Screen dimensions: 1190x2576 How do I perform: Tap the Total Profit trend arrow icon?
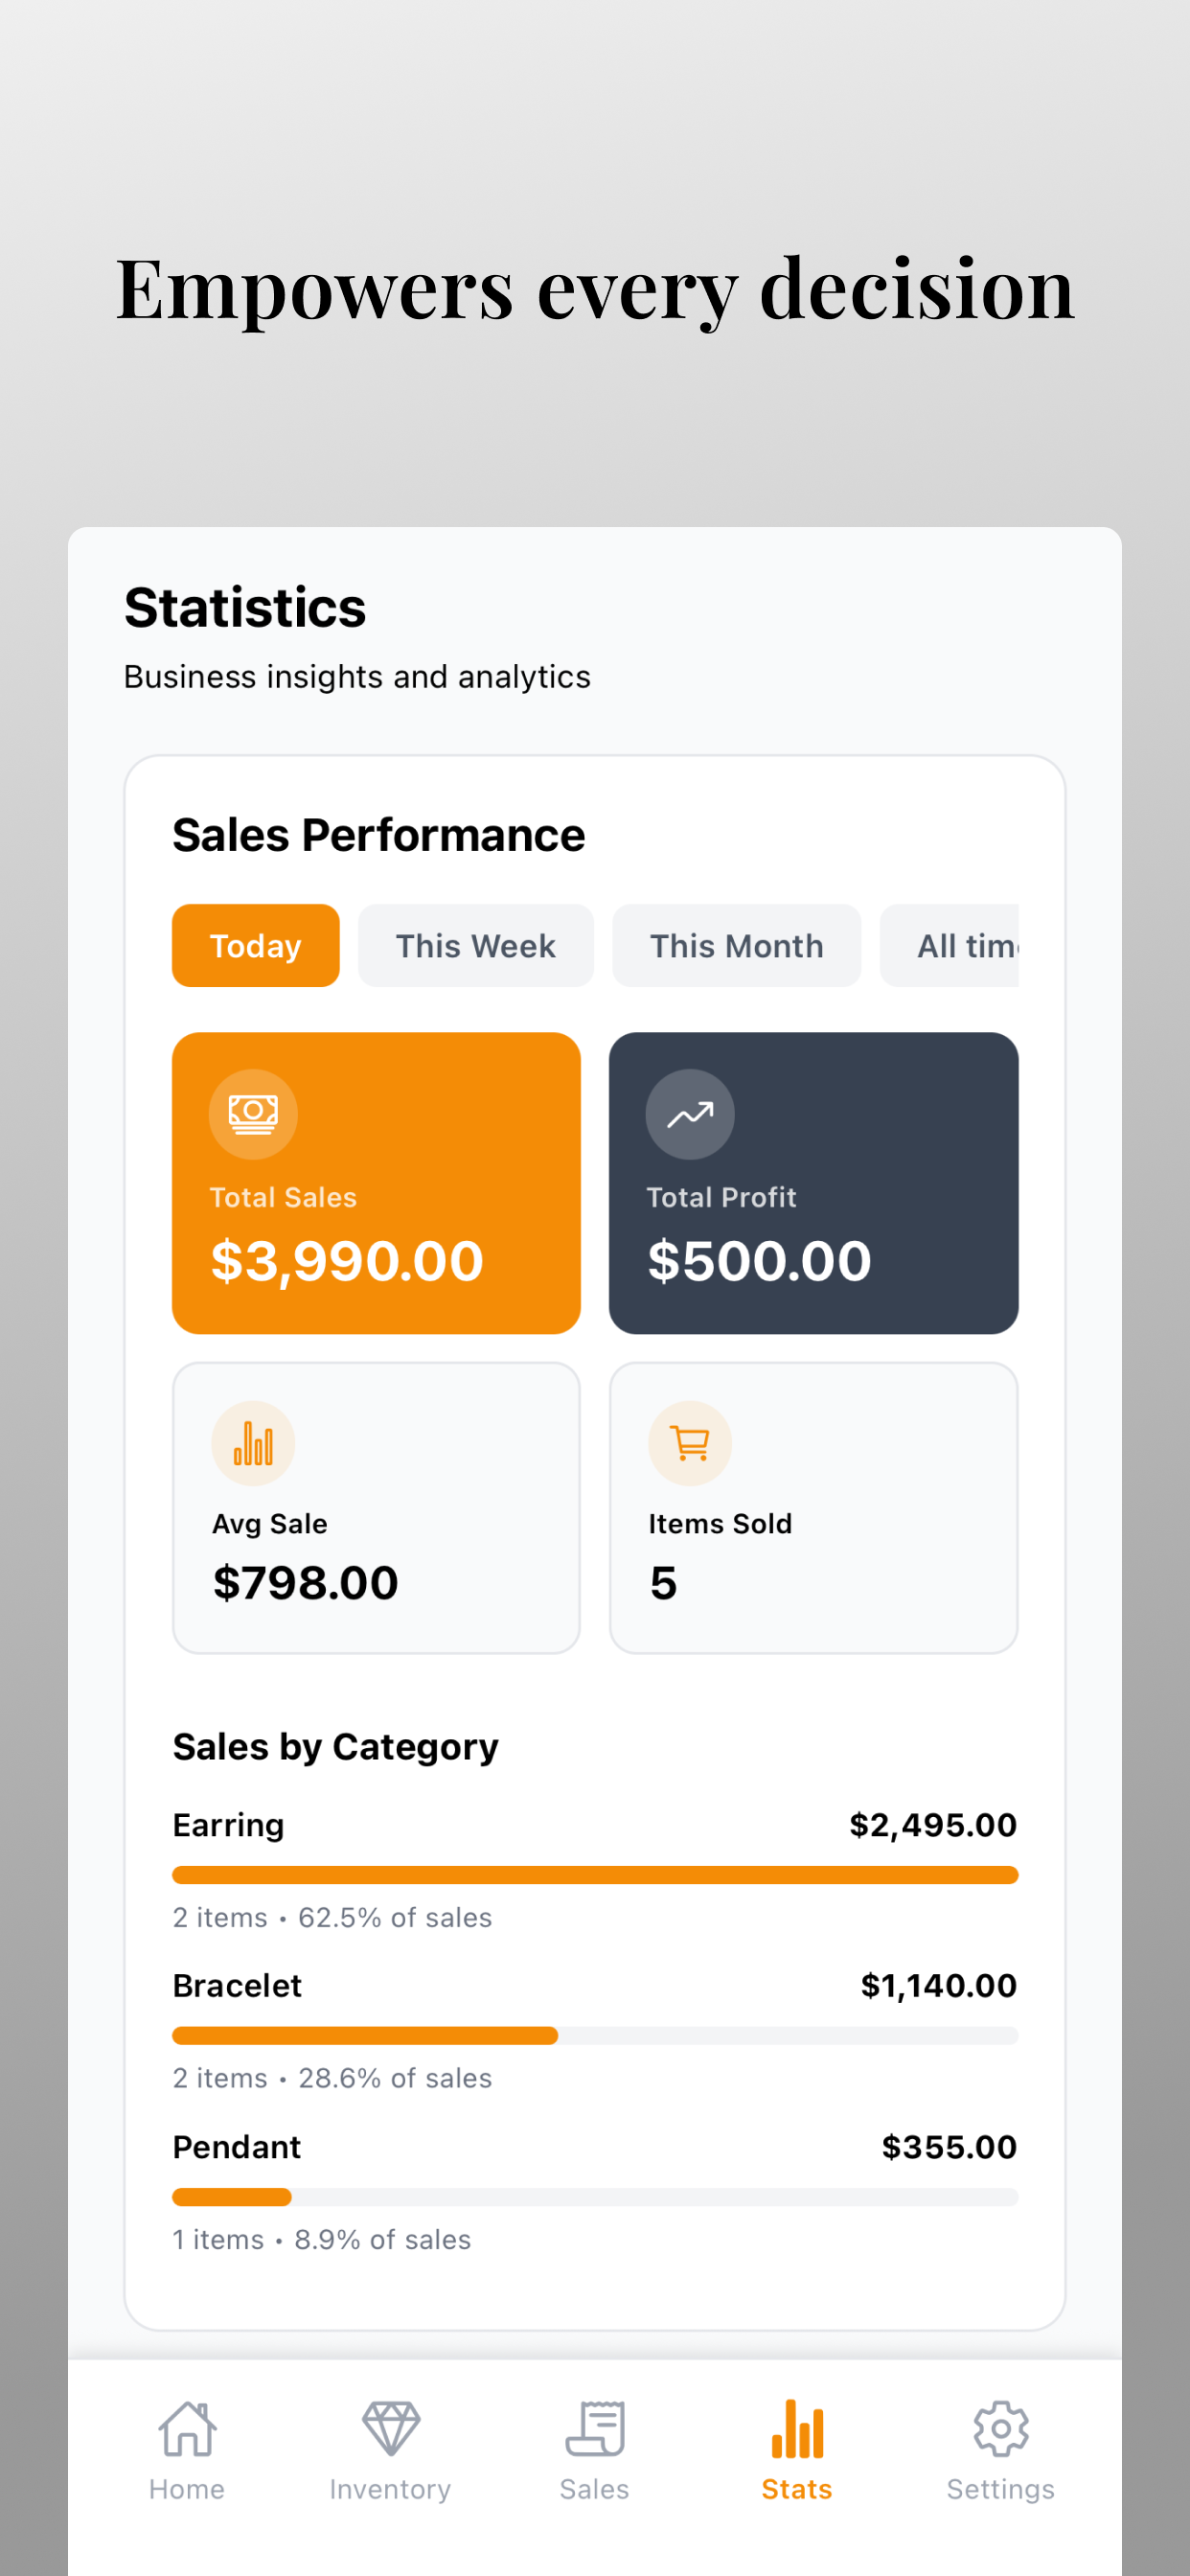[690, 1114]
